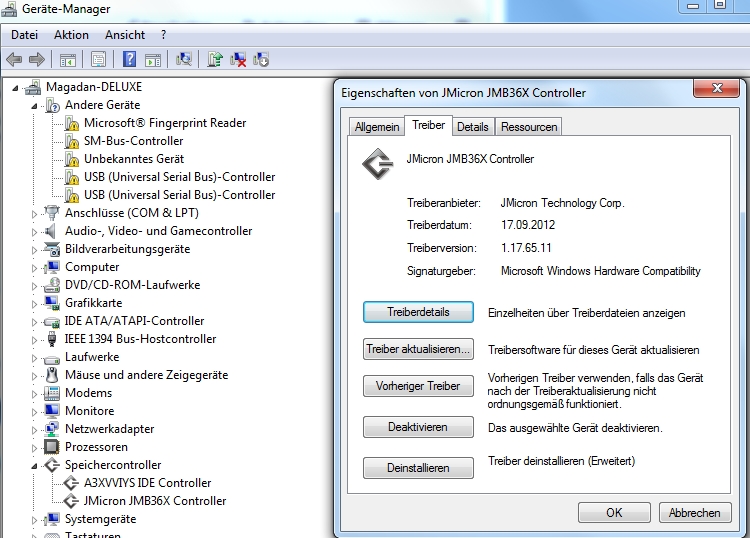Expand the Laufwerke category
Image resolution: width=750 pixels, height=538 pixels.
tap(34, 358)
